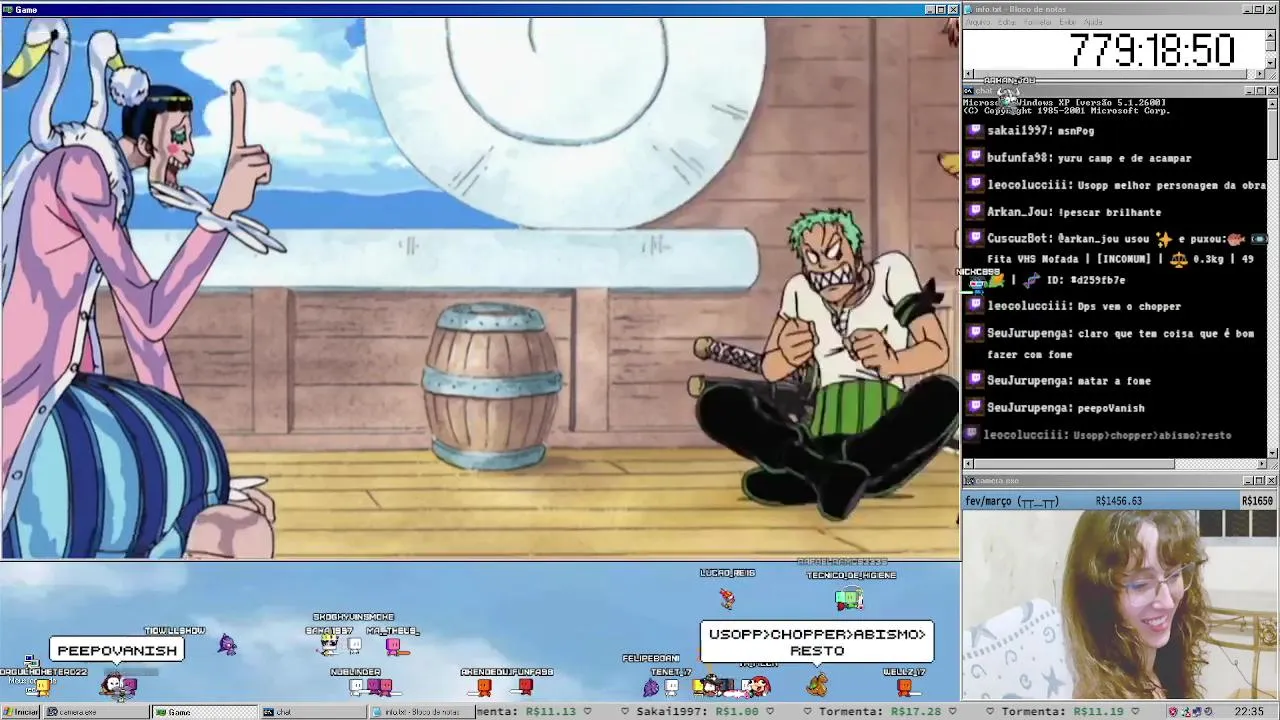The height and width of the screenshot is (720, 1280).
Task: Click the fev/março donation goal progress bar
Action: (x=1120, y=501)
